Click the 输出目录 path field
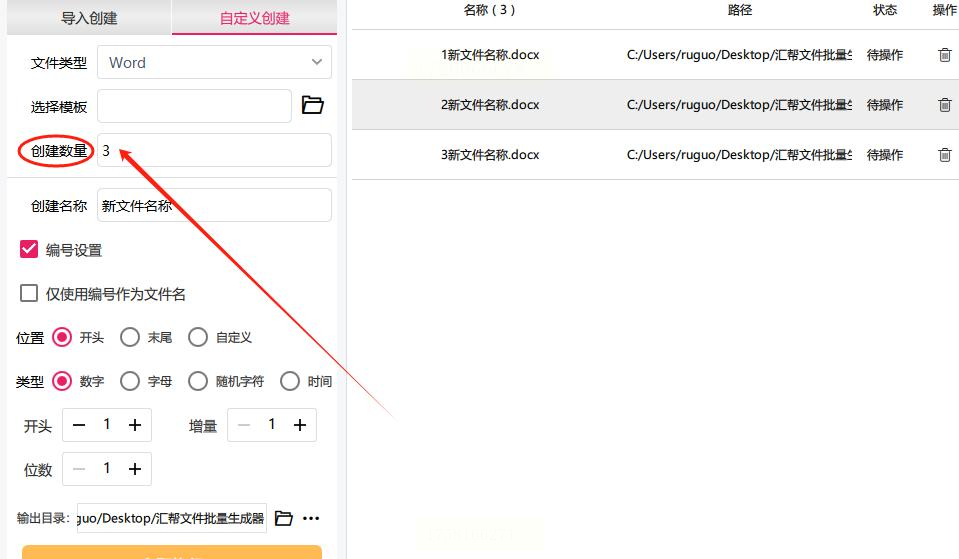Viewport: 959px width, 559px height. (x=172, y=518)
